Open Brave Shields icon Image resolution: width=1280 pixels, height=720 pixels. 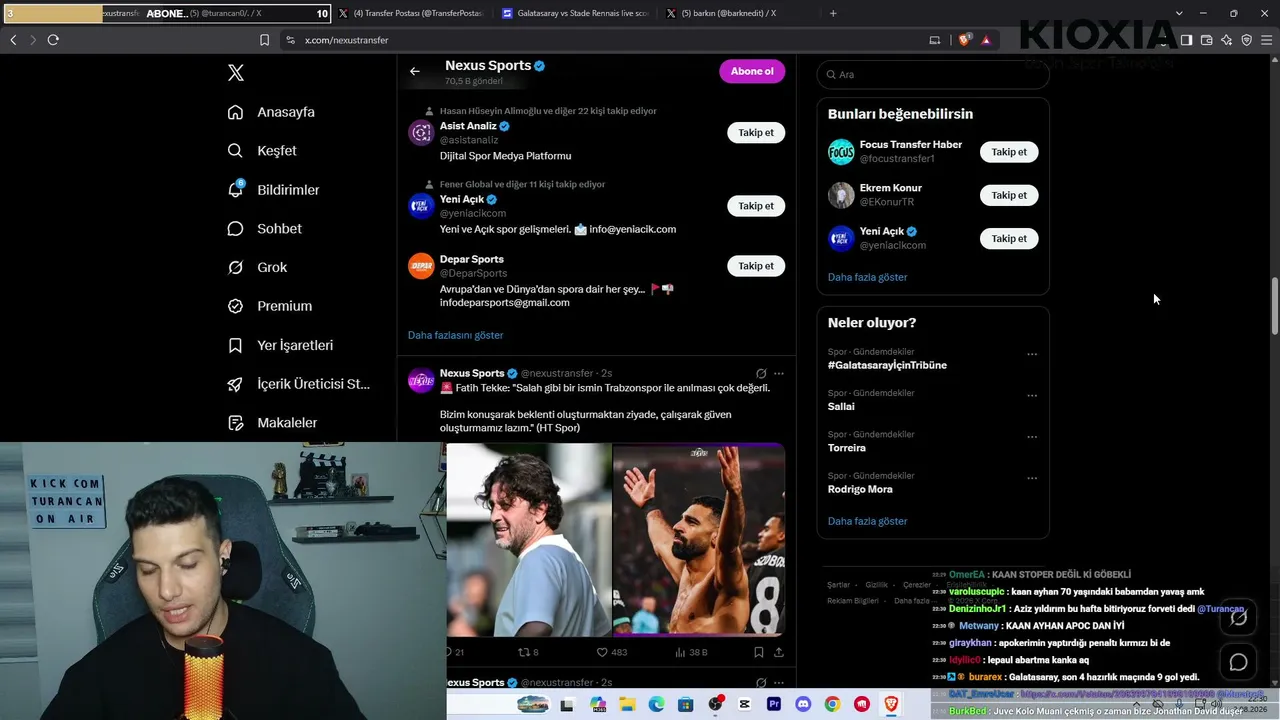click(964, 40)
